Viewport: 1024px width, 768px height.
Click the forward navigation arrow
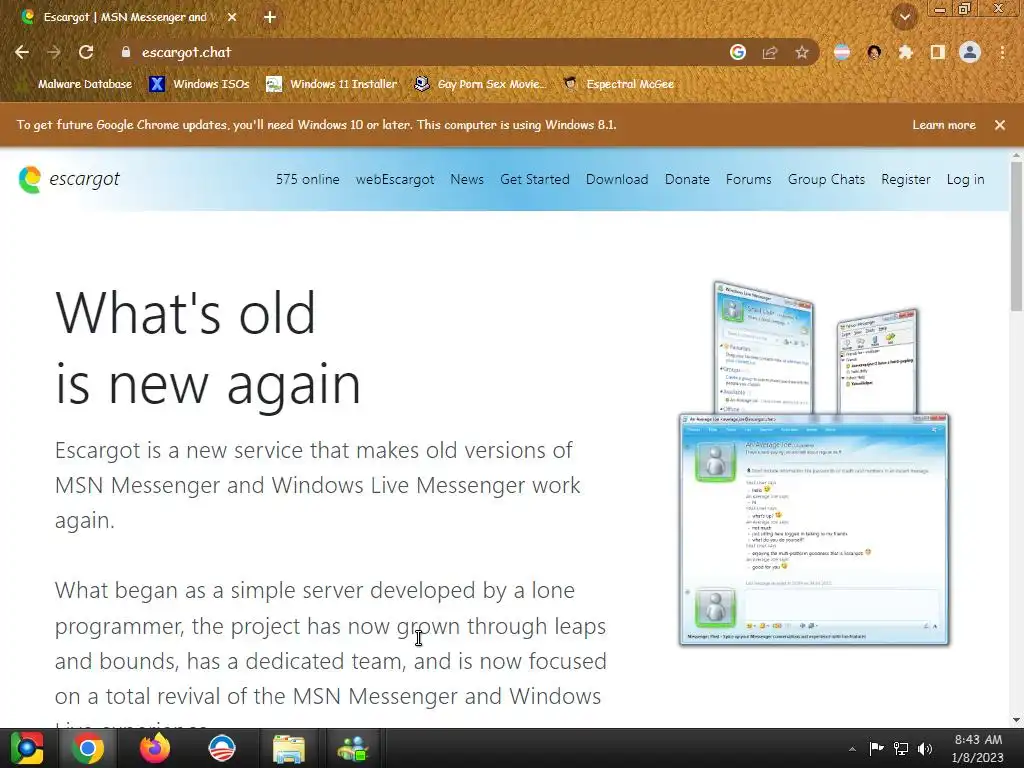(x=54, y=52)
